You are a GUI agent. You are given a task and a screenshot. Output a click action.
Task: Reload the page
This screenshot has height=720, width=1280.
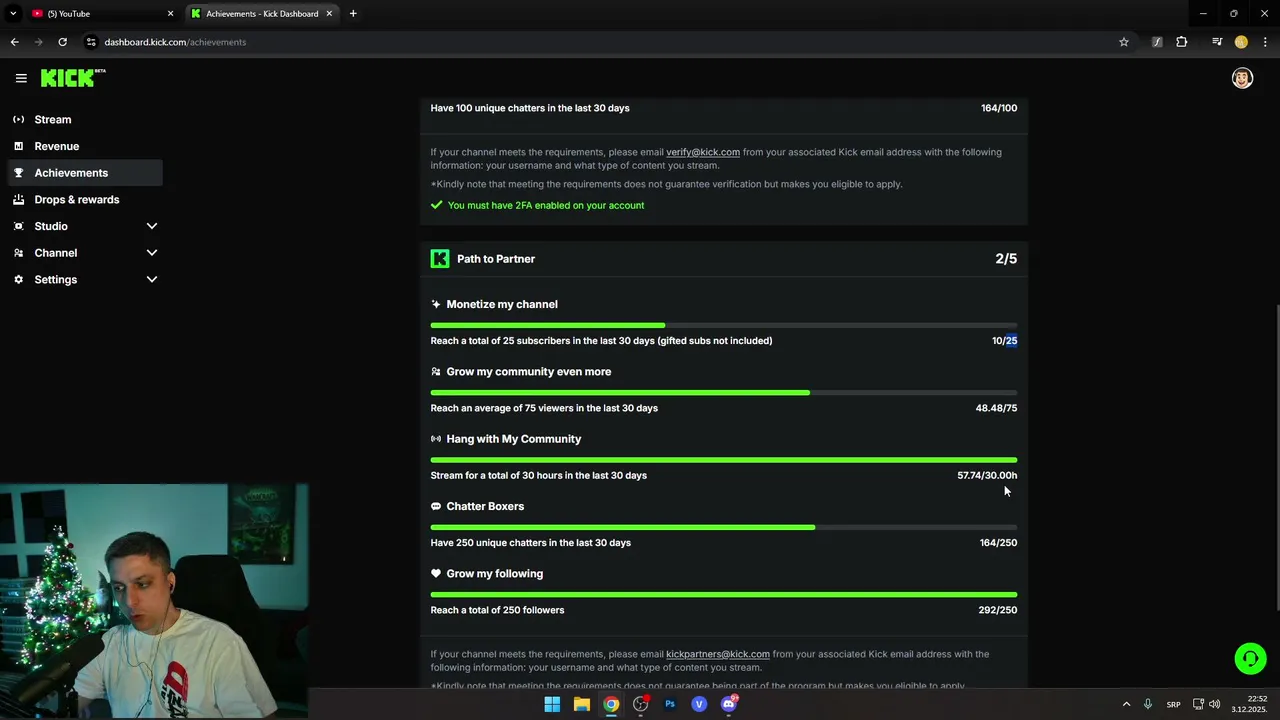pos(62,42)
